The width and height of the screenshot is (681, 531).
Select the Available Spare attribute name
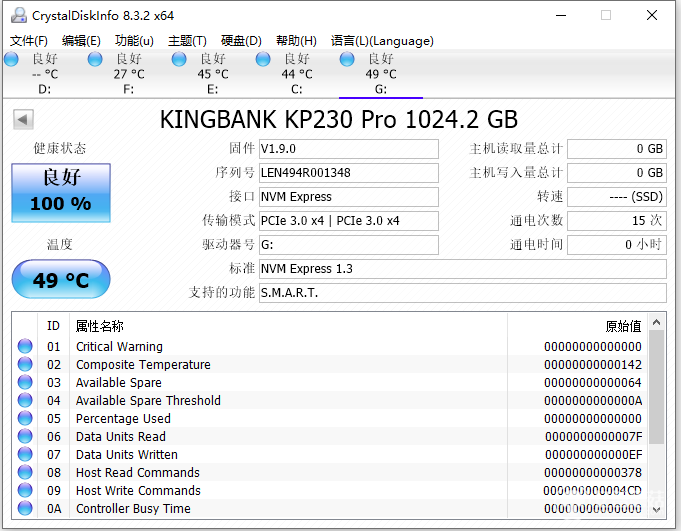(119, 383)
